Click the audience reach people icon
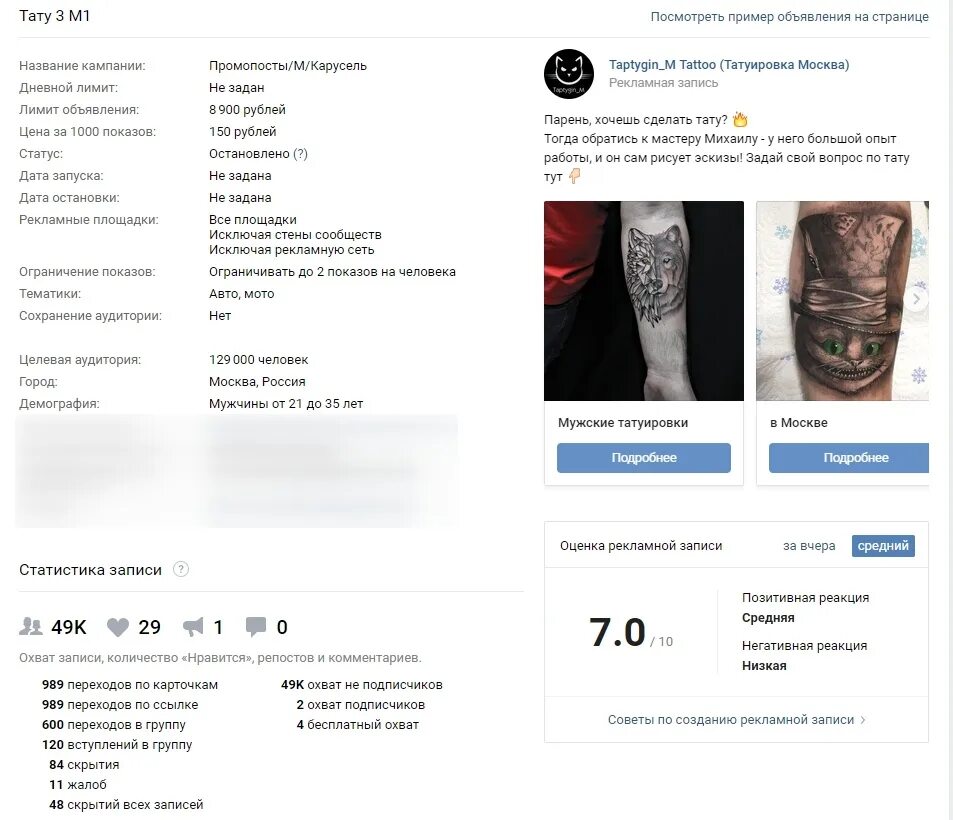953x820 pixels. [x=30, y=626]
